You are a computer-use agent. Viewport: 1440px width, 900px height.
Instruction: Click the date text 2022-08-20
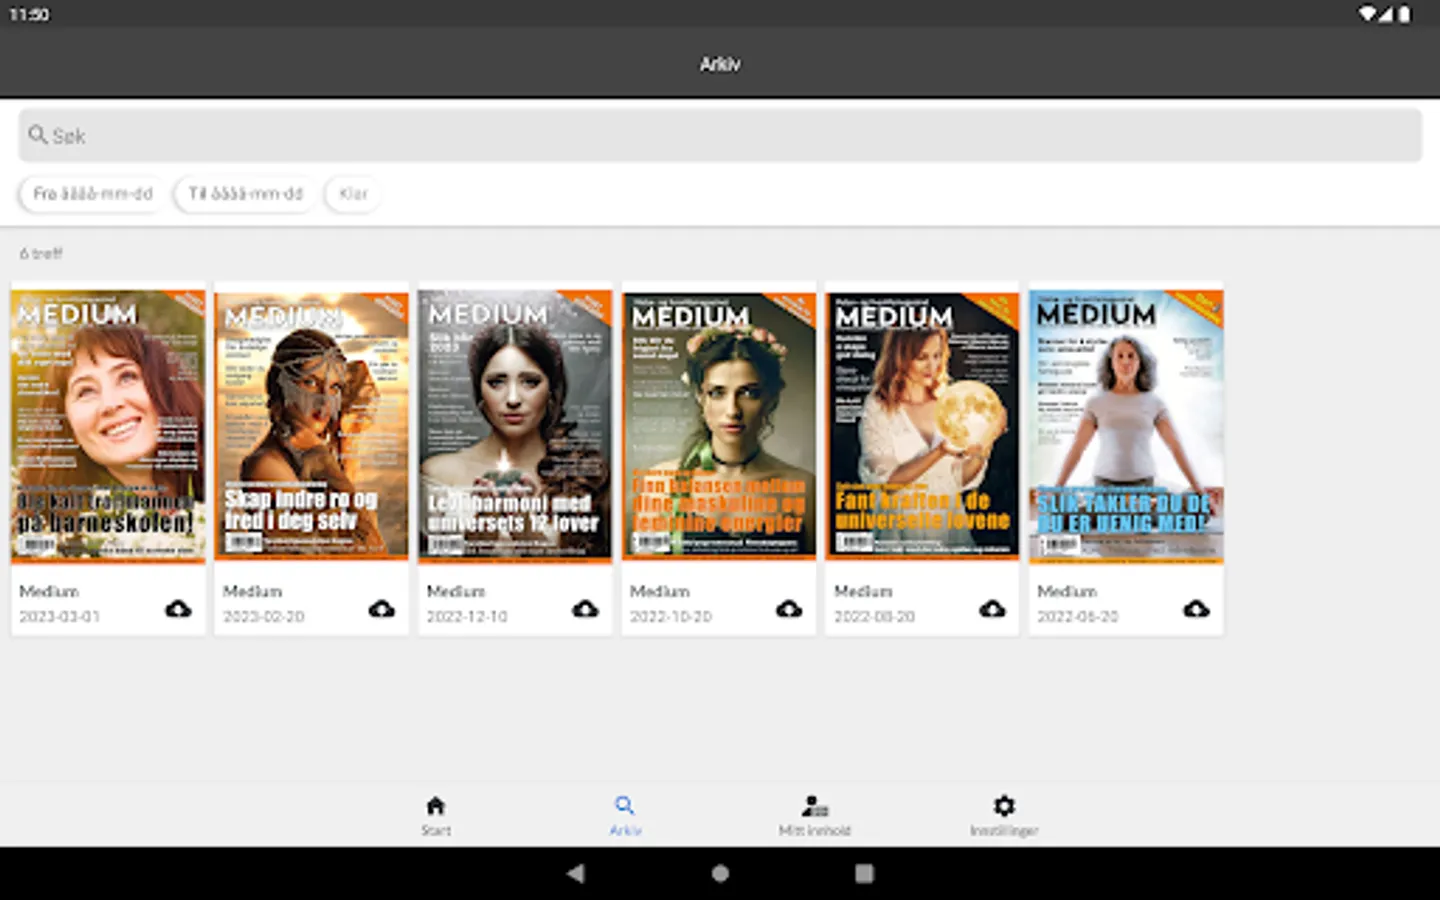pyautogui.click(x=875, y=617)
